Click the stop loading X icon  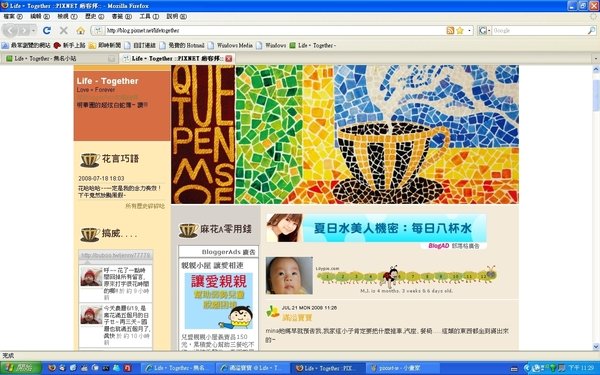64,30
